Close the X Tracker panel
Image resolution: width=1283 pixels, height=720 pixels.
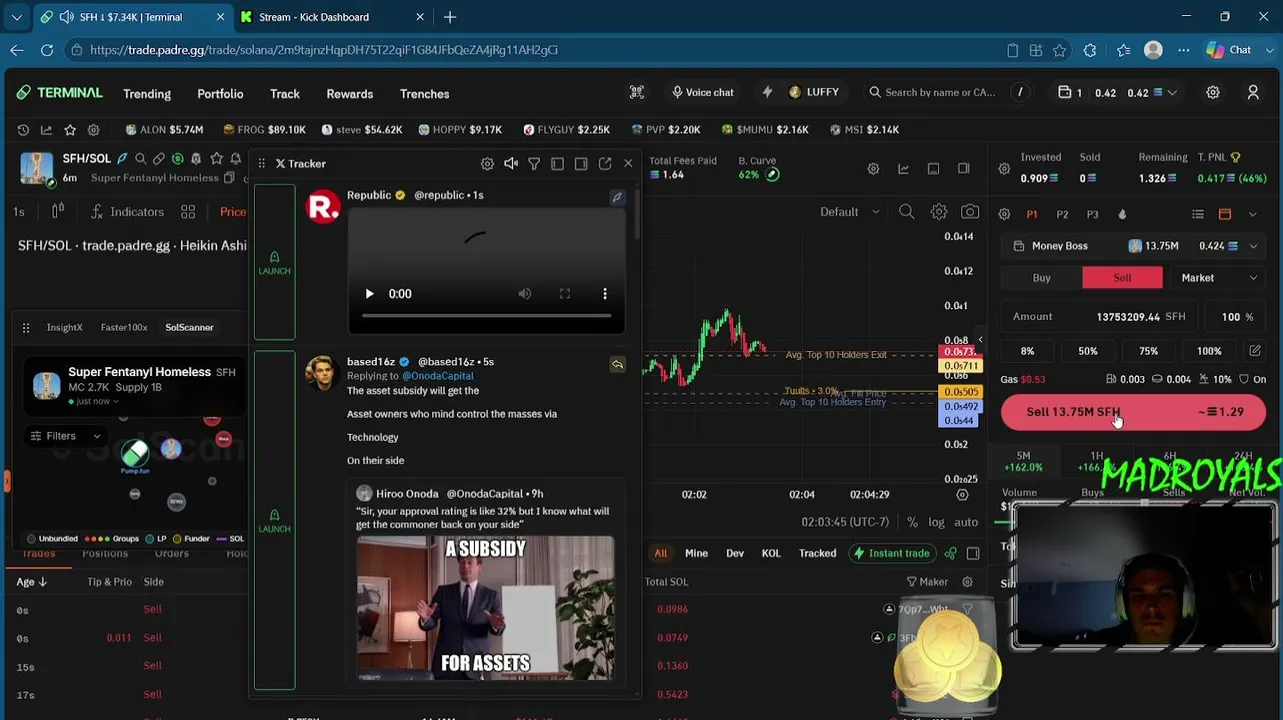(628, 164)
